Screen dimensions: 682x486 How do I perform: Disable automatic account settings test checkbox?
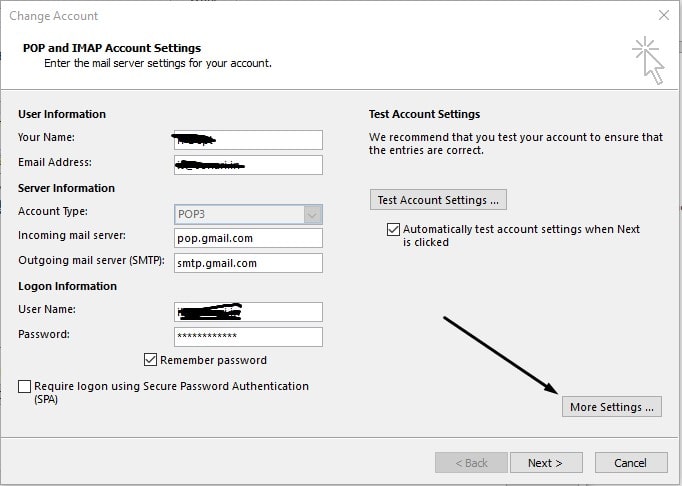tap(393, 229)
